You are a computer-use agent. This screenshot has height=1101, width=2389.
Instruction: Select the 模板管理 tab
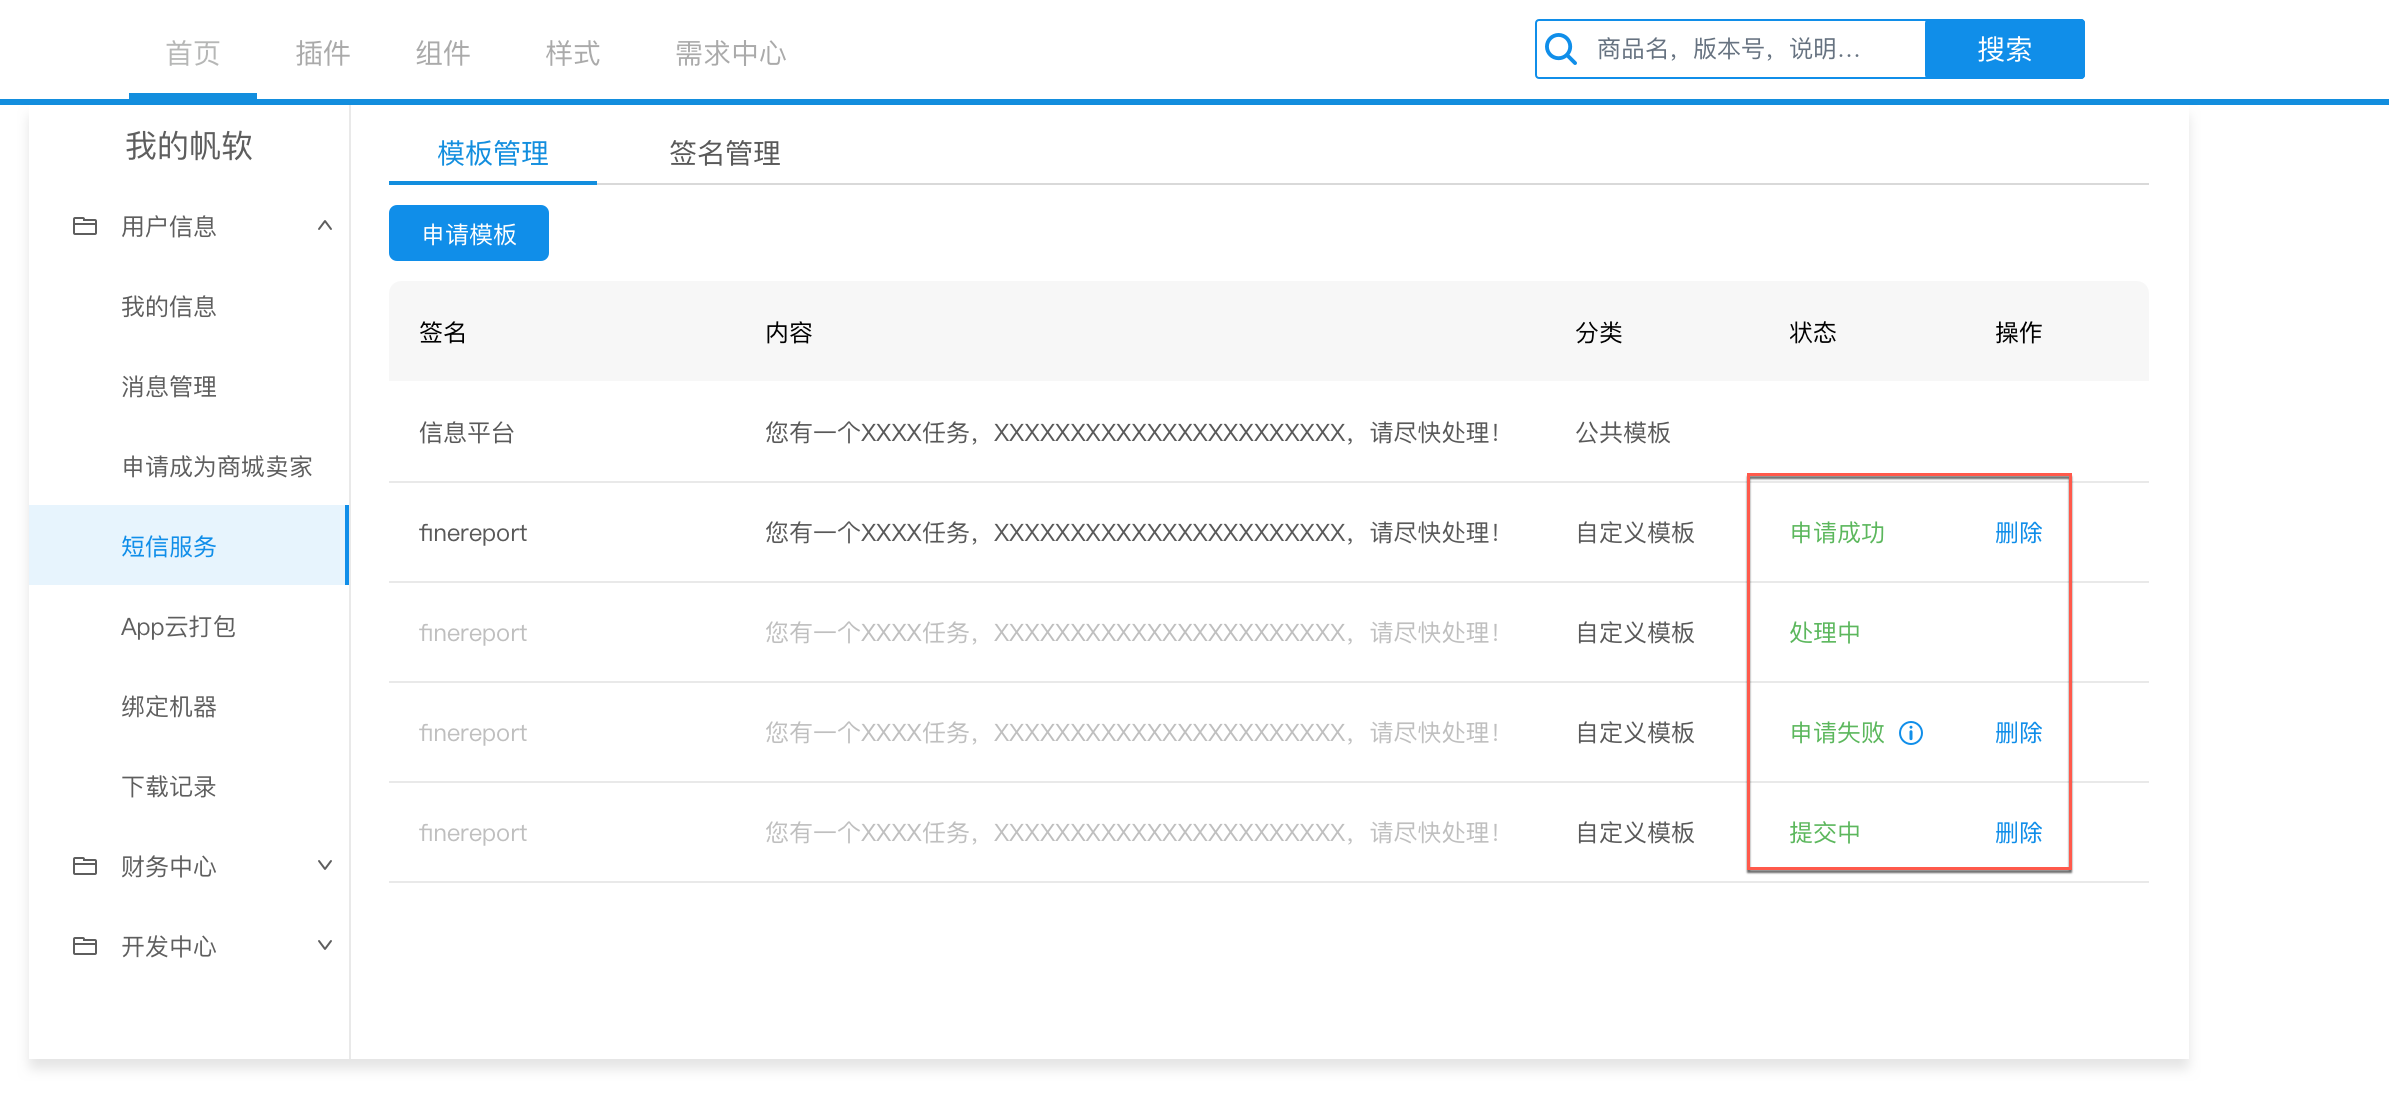click(x=492, y=153)
